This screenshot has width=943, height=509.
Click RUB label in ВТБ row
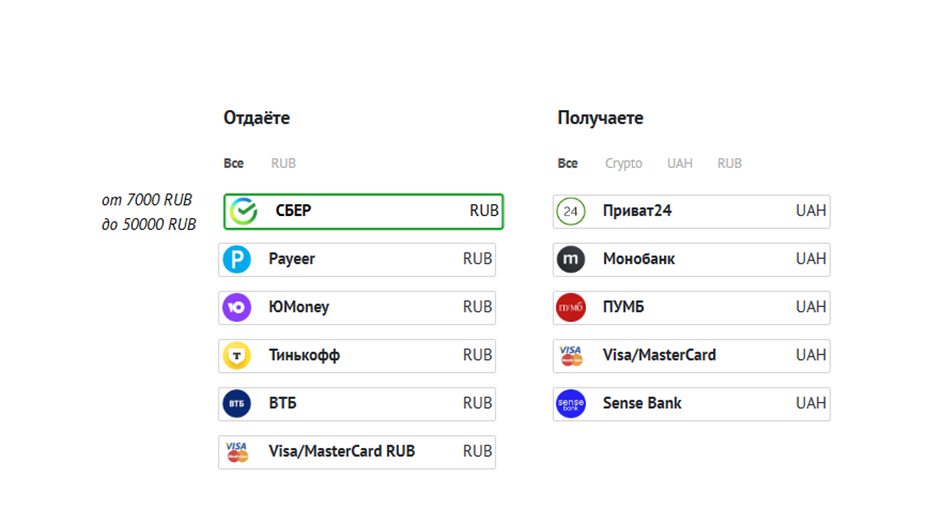tap(478, 403)
